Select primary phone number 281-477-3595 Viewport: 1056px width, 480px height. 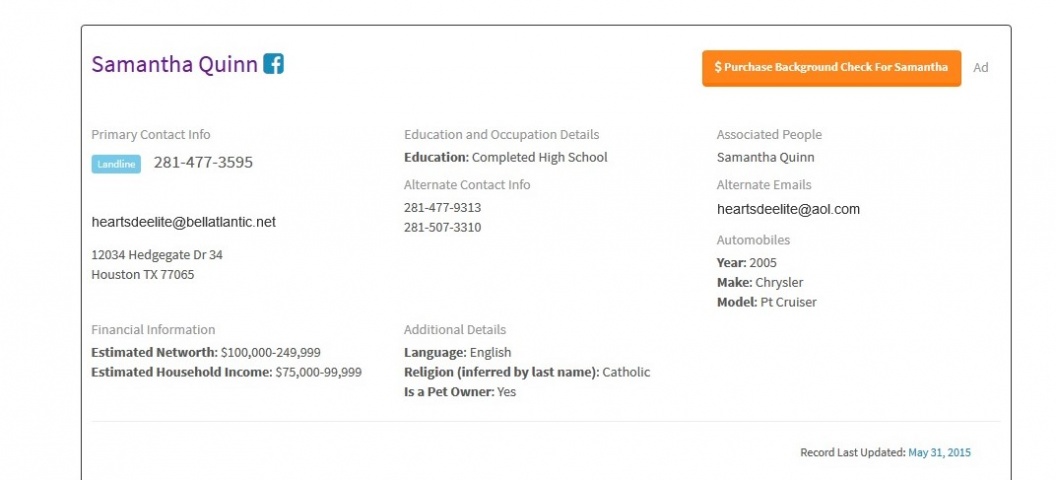[203, 163]
